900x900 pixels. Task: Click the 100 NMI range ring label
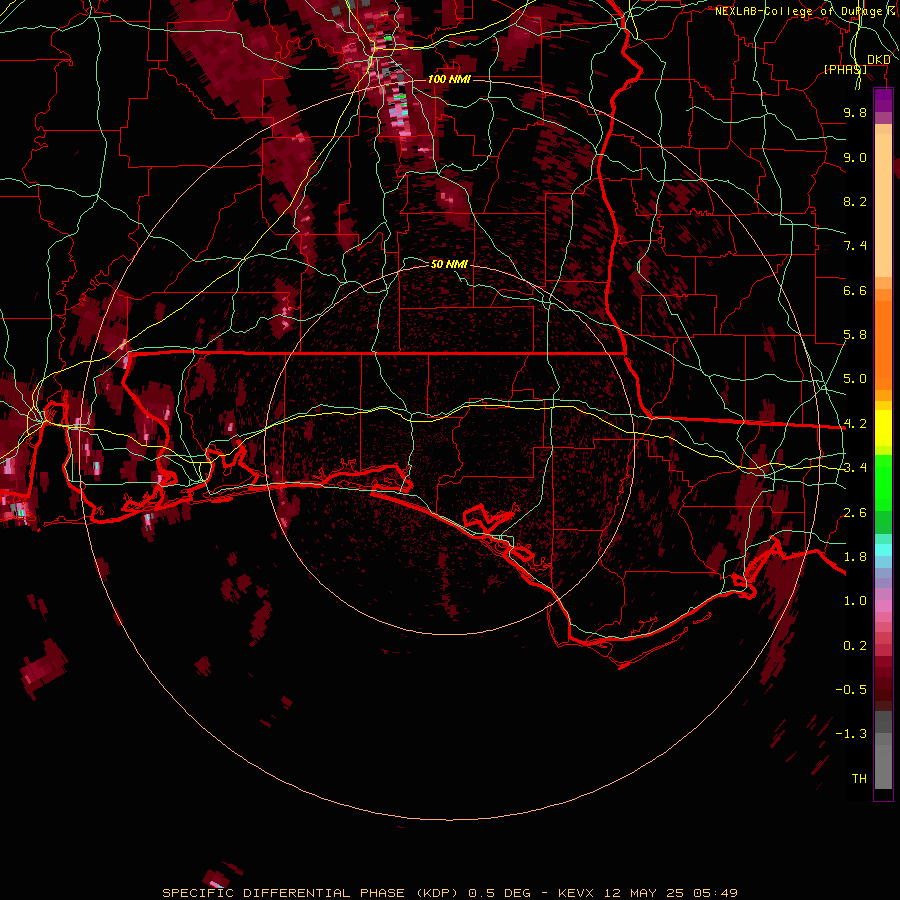click(x=449, y=79)
